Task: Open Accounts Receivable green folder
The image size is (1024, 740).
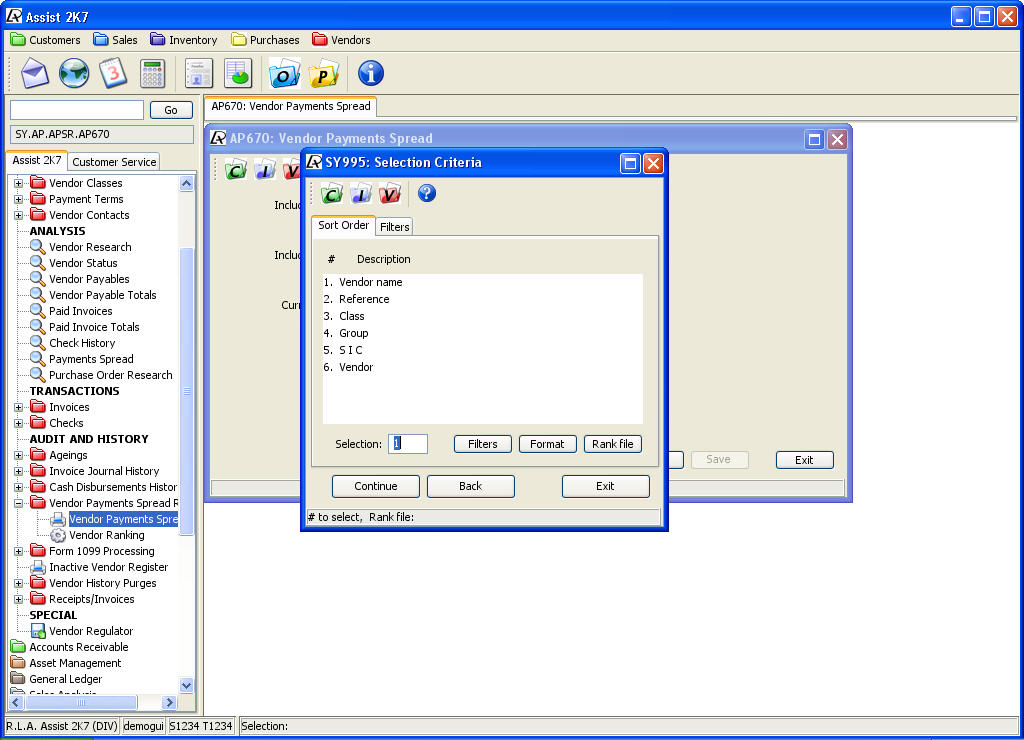Action: tap(69, 647)
